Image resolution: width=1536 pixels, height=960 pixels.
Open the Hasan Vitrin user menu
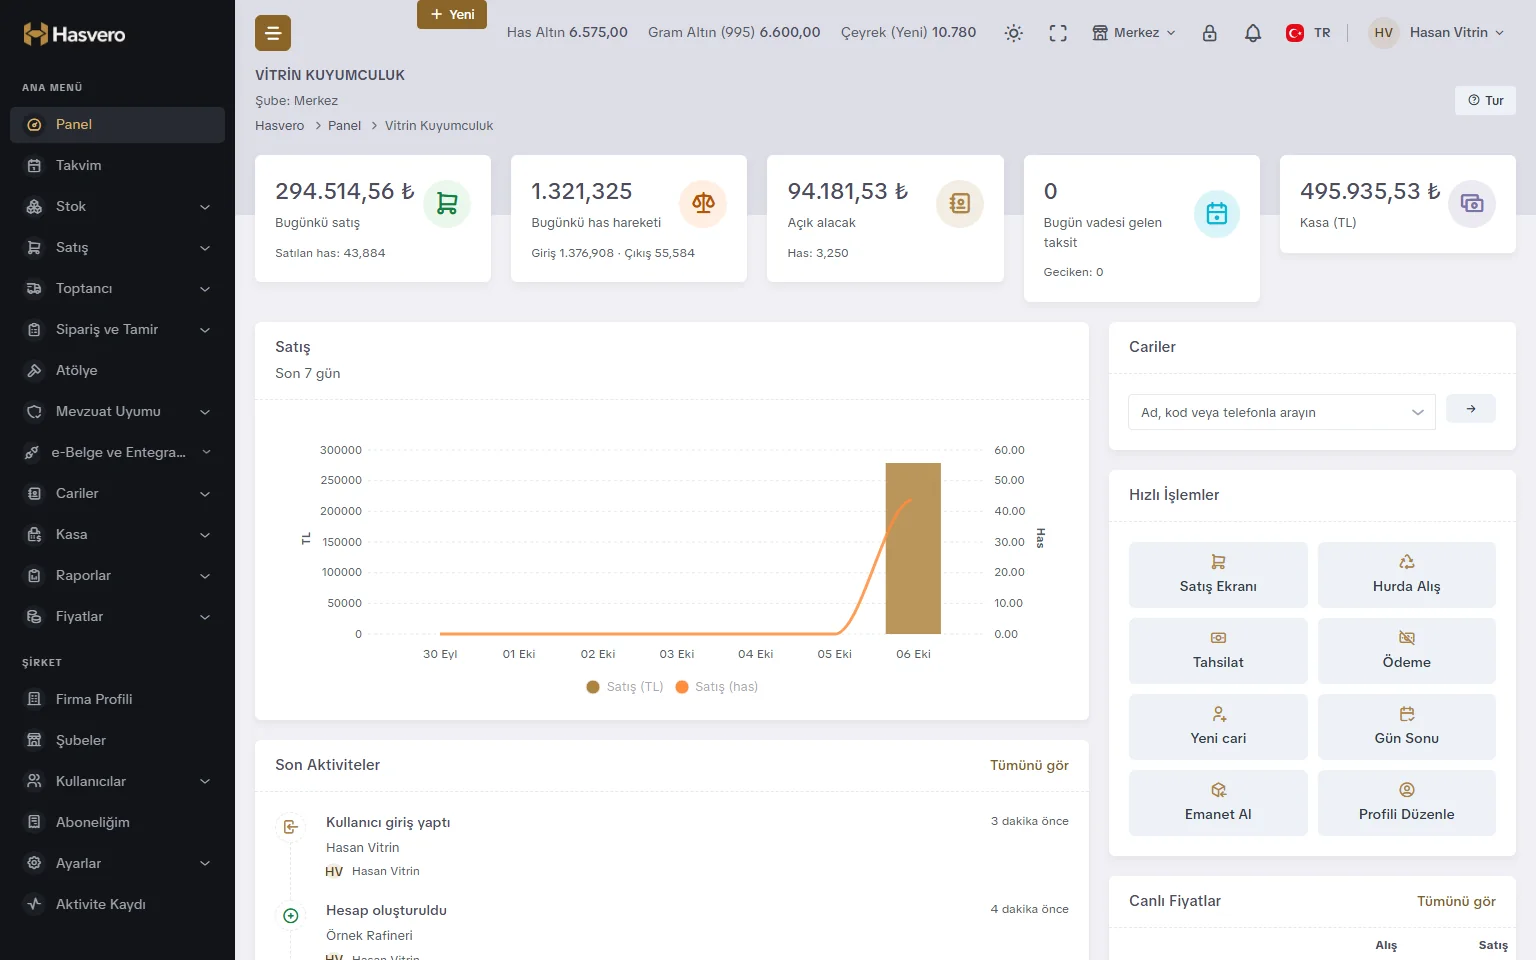tap(1436, 33)
